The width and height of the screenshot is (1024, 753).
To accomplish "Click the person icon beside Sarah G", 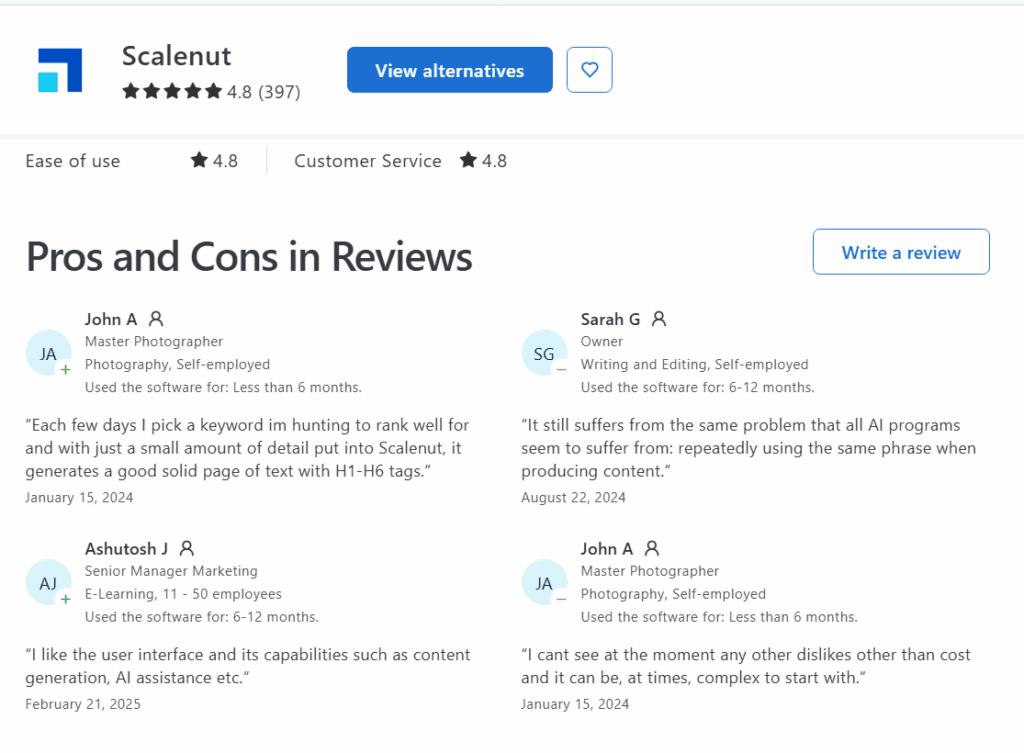I will (660, 318).
